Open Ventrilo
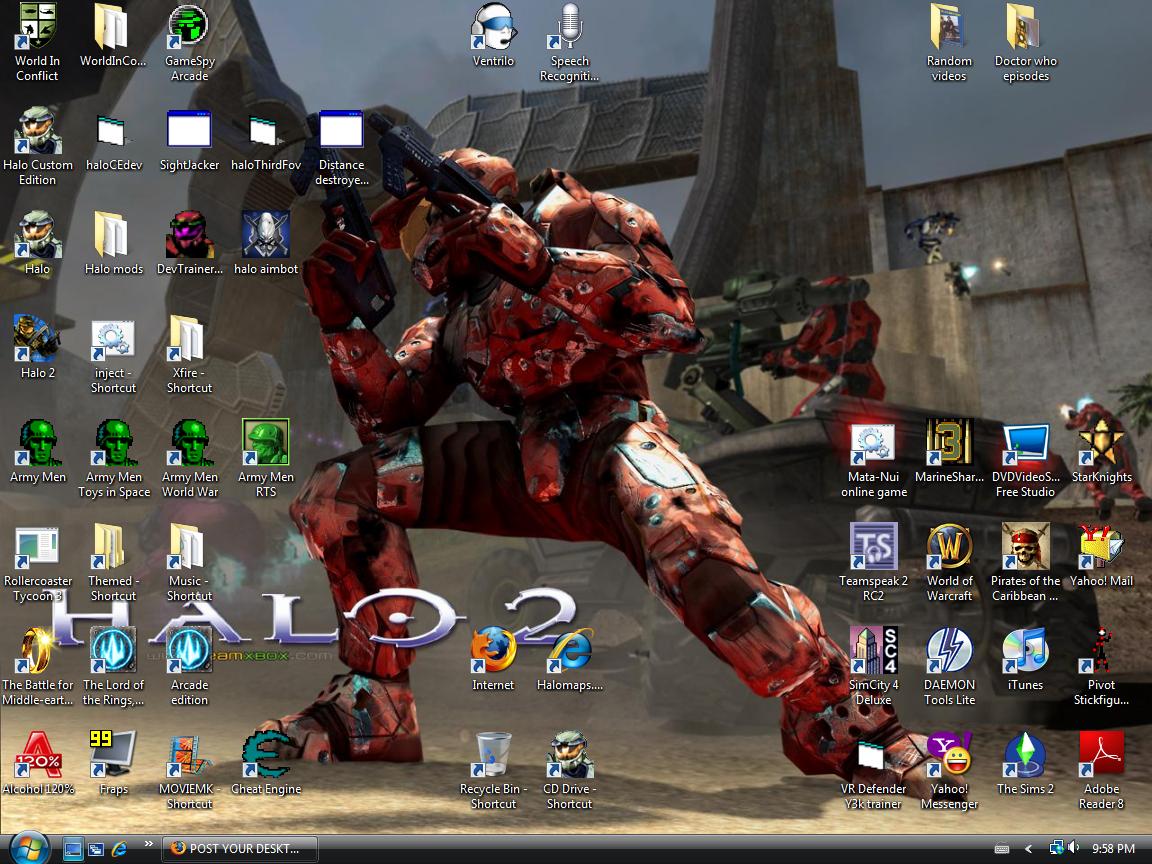 tap(492, 30)
